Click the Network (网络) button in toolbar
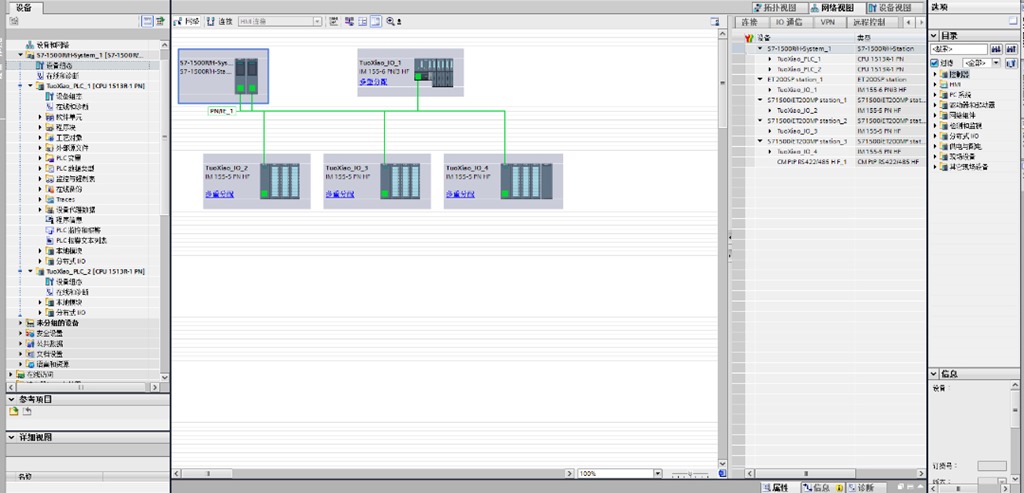This screenshot has width=1024, height=493. click(187, 22)
